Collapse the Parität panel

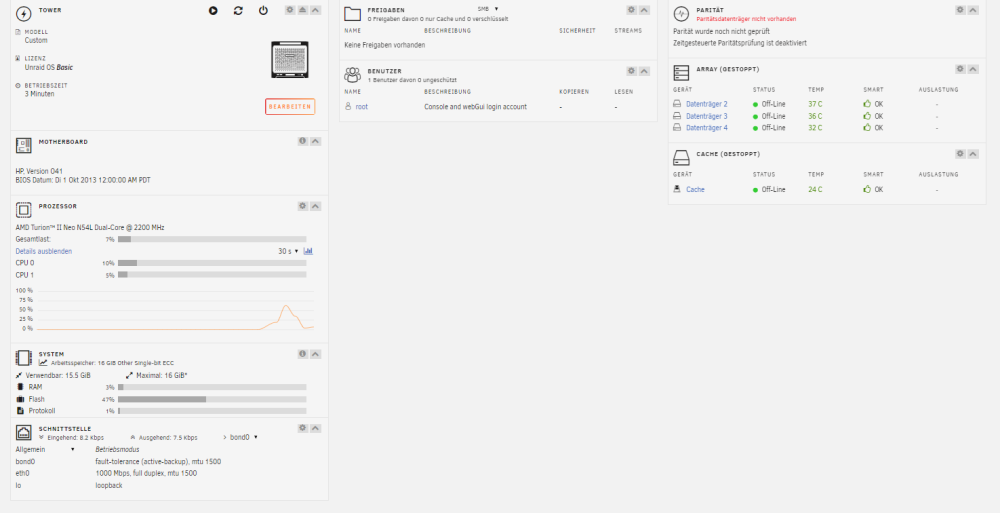click(973, 10)
